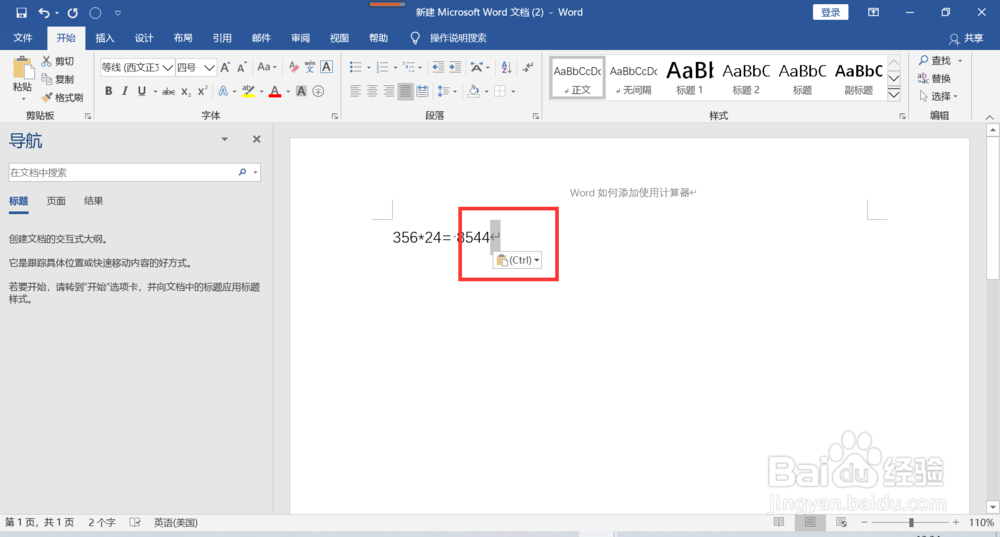Image resolution: width=1000 pixels, height=537 pixels.
Task: Expand the styles gallery
Action: point(894,95)
